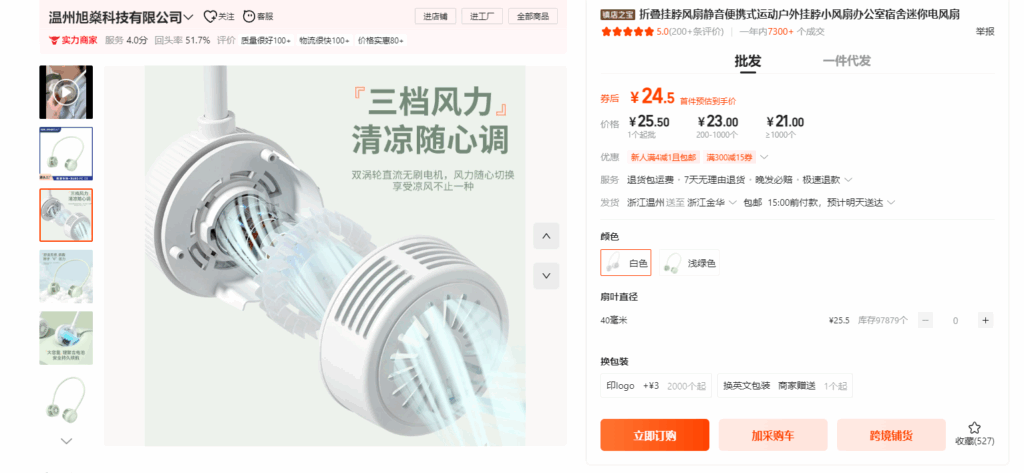Click 加采购车 add to cart button
The height and width of the screenshot is (473, 1024).
(x=773, y=435)
